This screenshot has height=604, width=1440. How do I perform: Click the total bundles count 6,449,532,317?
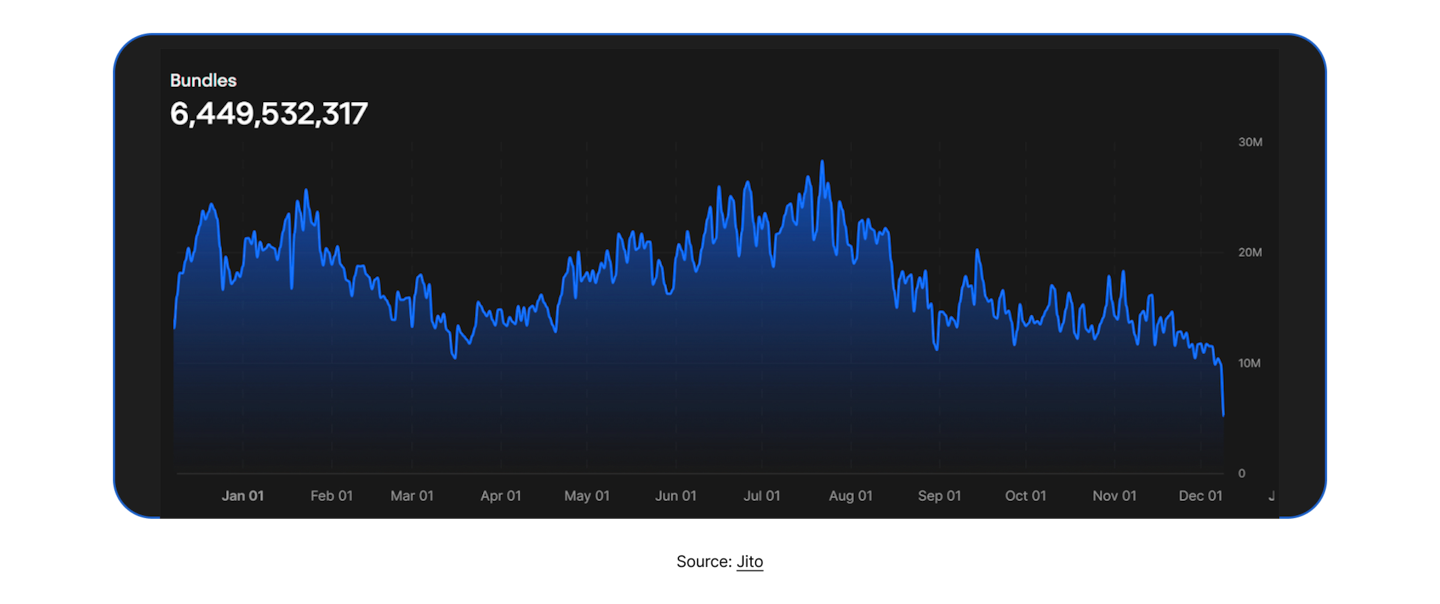(x=269, y=114)
